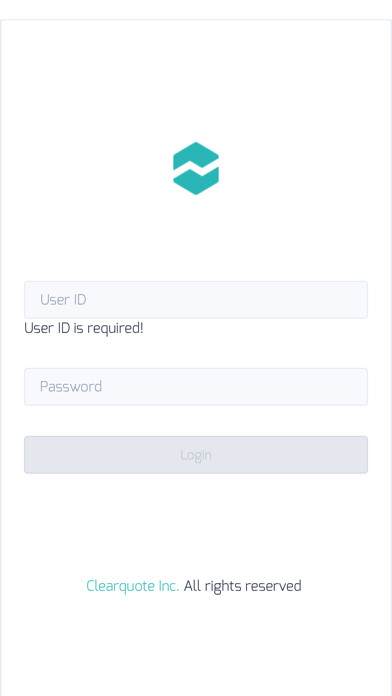
Task: Click the white zigzag stripe in the logo
Action: pos(196,169)
